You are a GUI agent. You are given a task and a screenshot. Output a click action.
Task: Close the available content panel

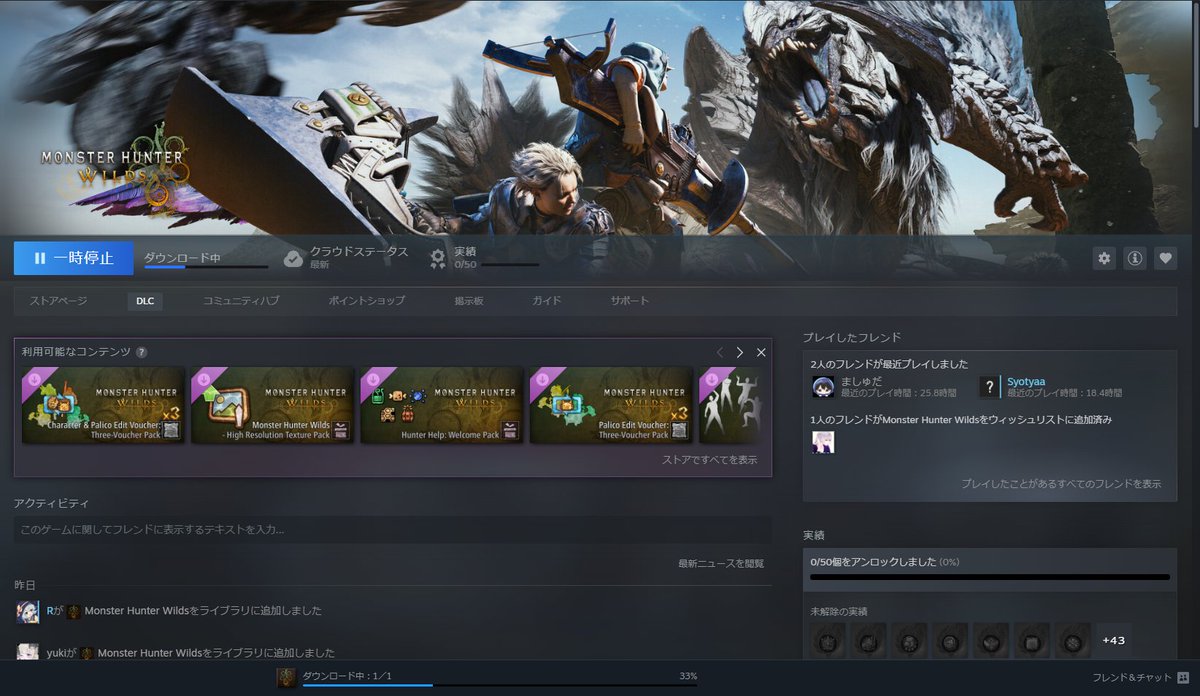(761, 352)
